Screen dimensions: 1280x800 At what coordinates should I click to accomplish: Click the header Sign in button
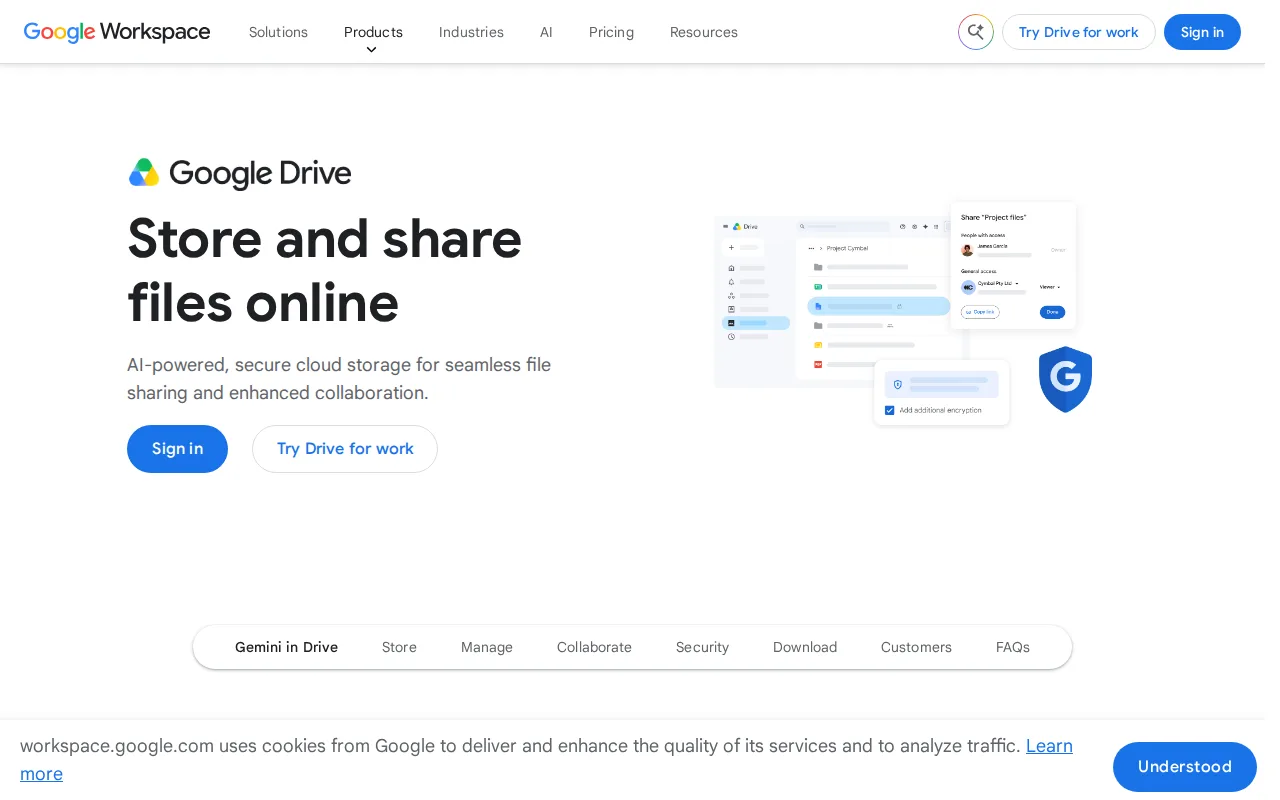[x=1202, y=32]
